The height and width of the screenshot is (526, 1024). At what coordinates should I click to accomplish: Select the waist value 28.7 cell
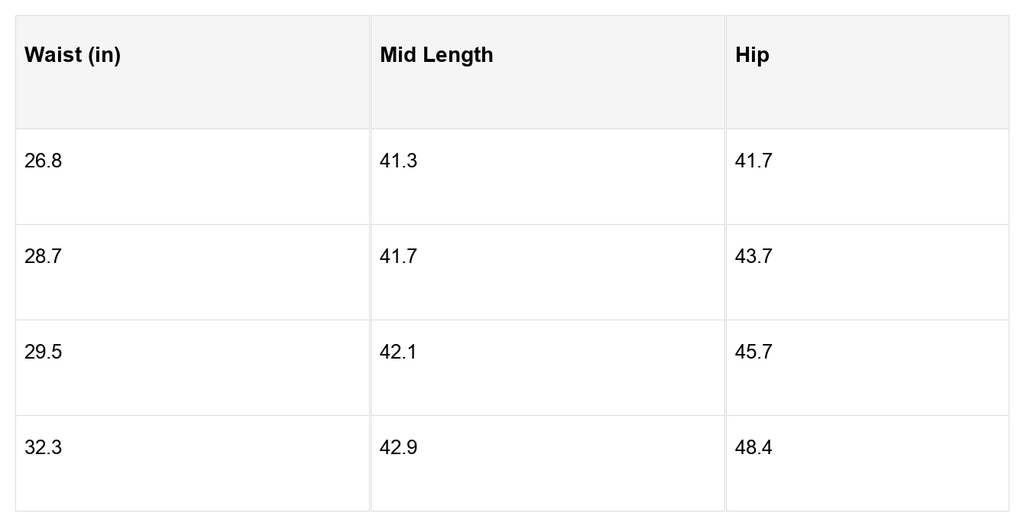[193, 272]
